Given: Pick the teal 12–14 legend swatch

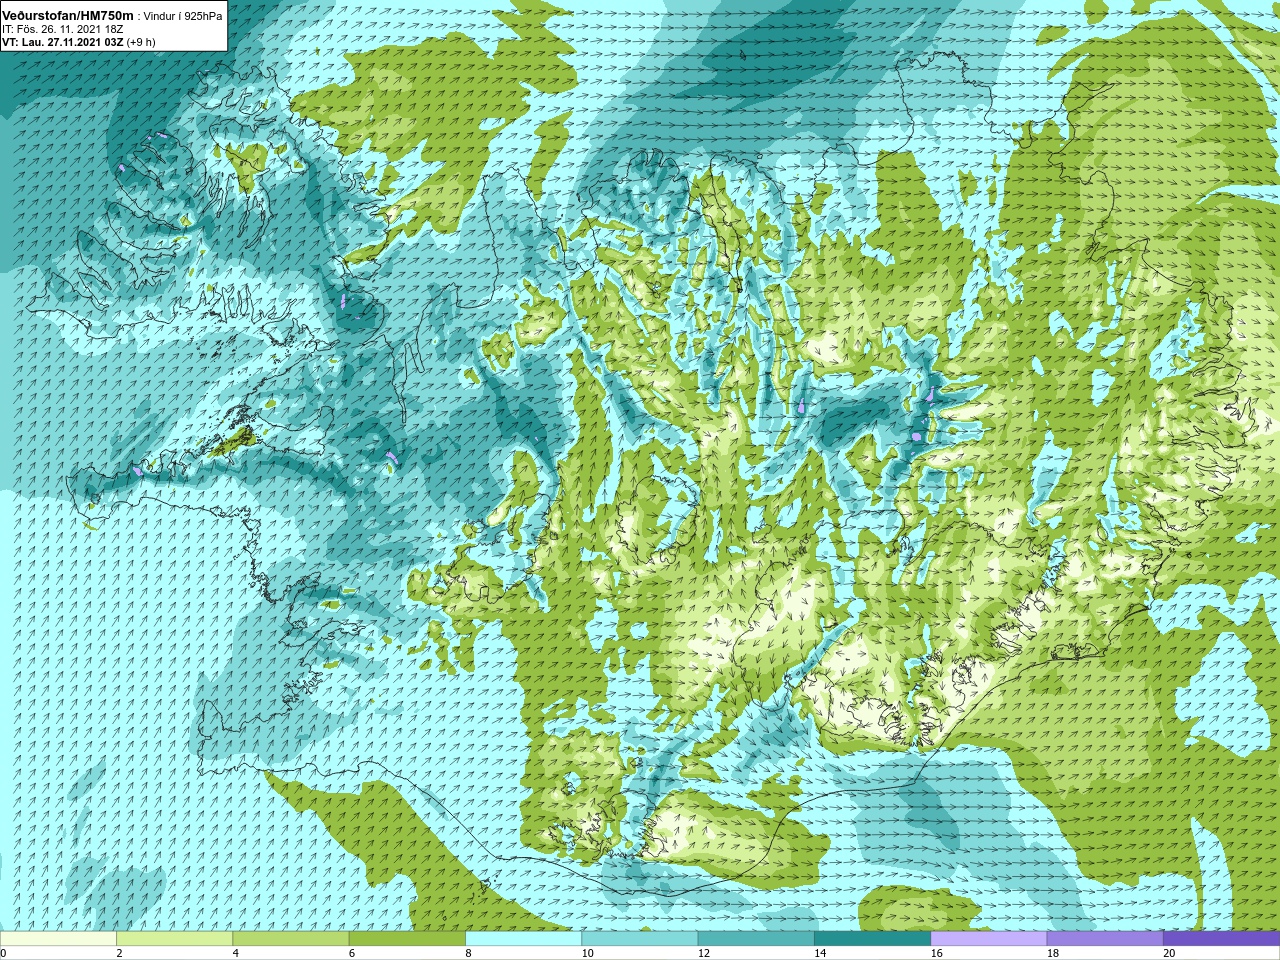Looking at the screenshot, I should [x=756, y=939].
